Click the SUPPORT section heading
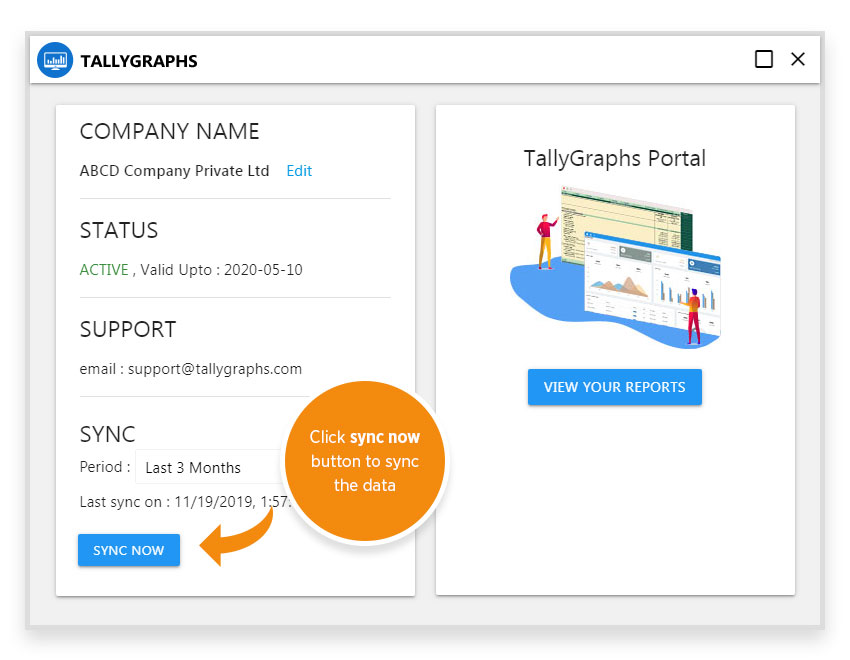 tap(127, 330)
